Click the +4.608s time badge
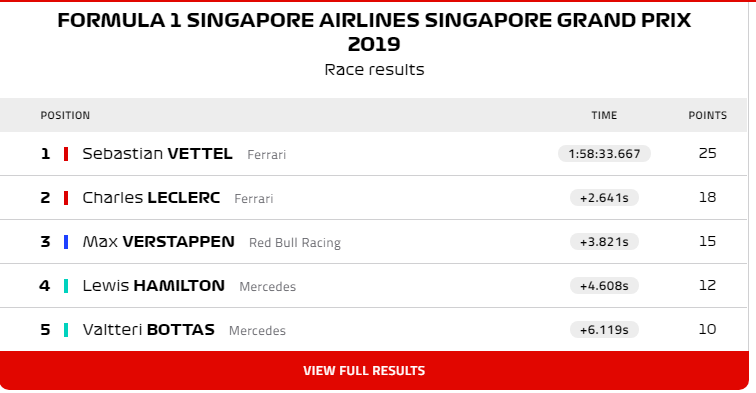 [604, 286]
